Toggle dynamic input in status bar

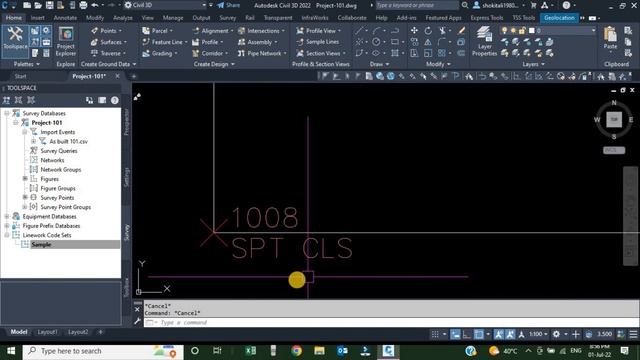click(x=455, y=334)
